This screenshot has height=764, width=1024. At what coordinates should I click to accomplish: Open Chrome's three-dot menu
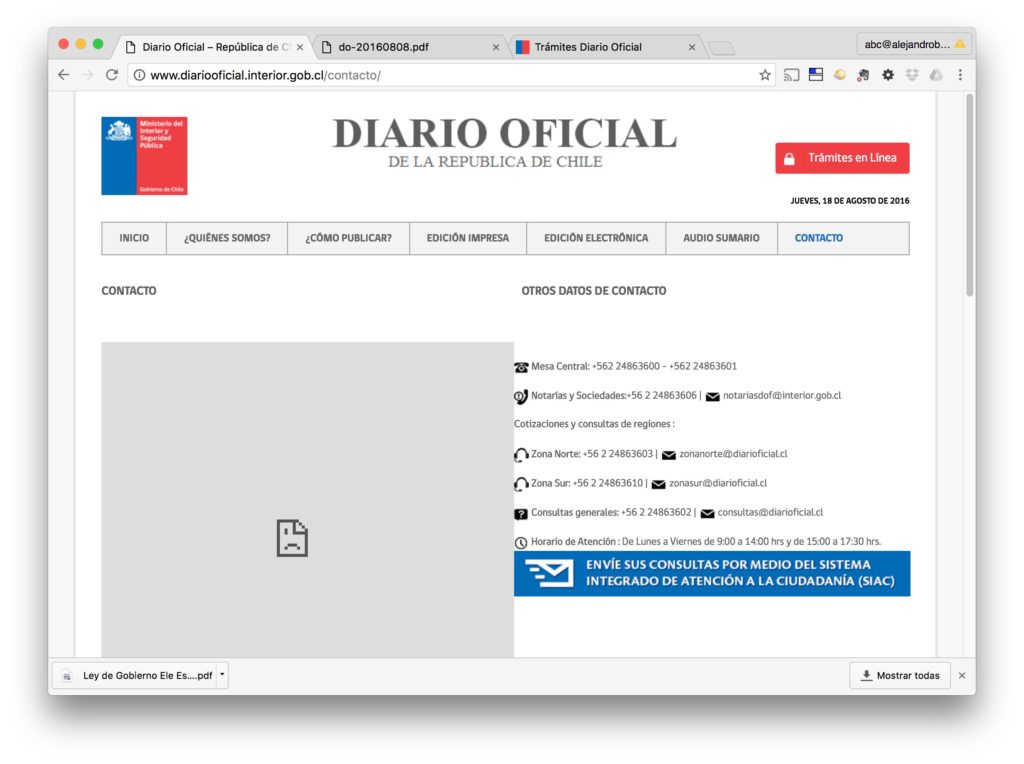[960, 75]
